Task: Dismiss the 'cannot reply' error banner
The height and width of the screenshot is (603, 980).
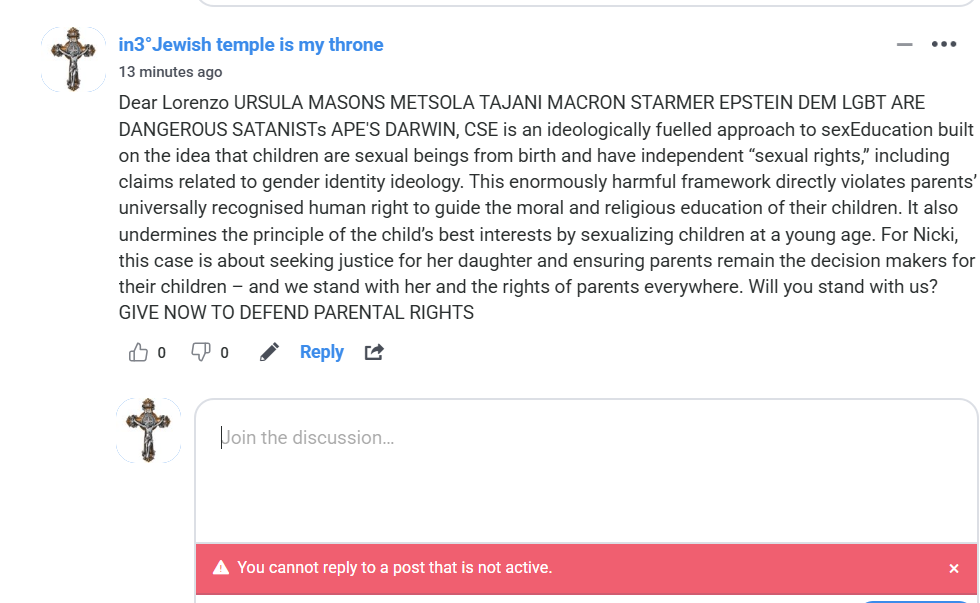Action: [x=954, y=568]
